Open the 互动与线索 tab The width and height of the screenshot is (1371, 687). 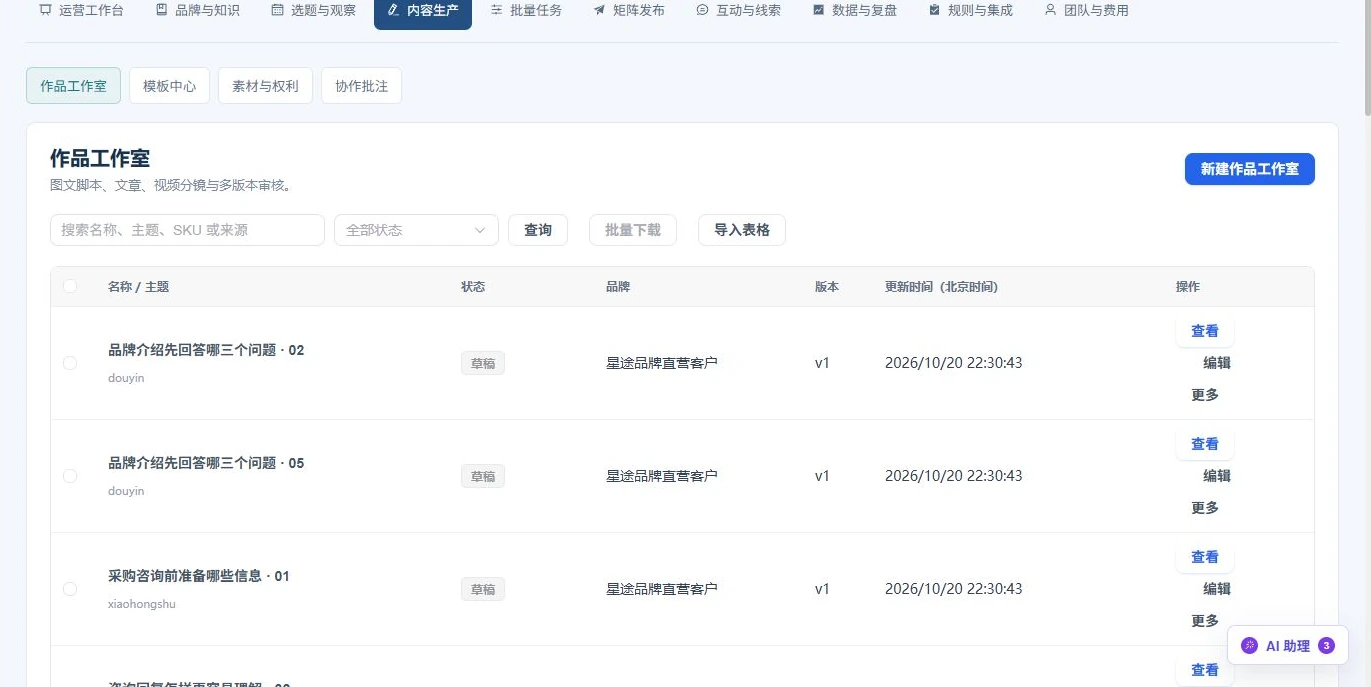click(x=738, y=11)
